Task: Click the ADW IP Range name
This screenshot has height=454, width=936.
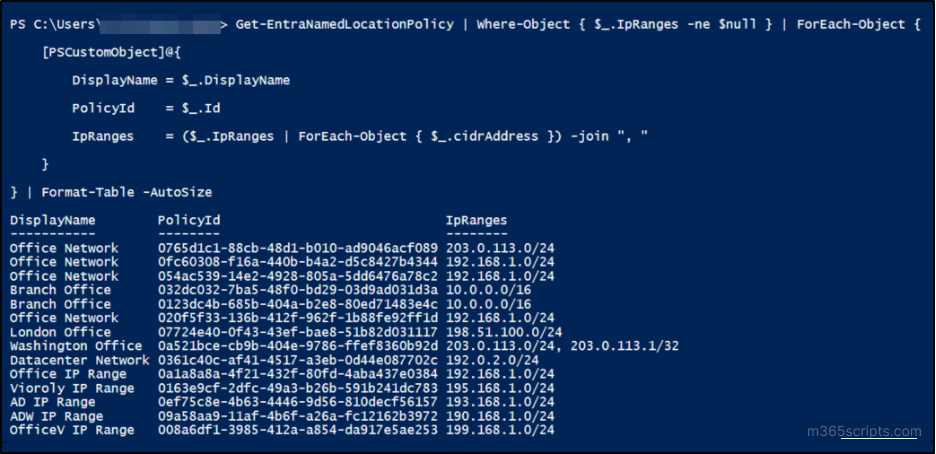Action: point(56,416)
